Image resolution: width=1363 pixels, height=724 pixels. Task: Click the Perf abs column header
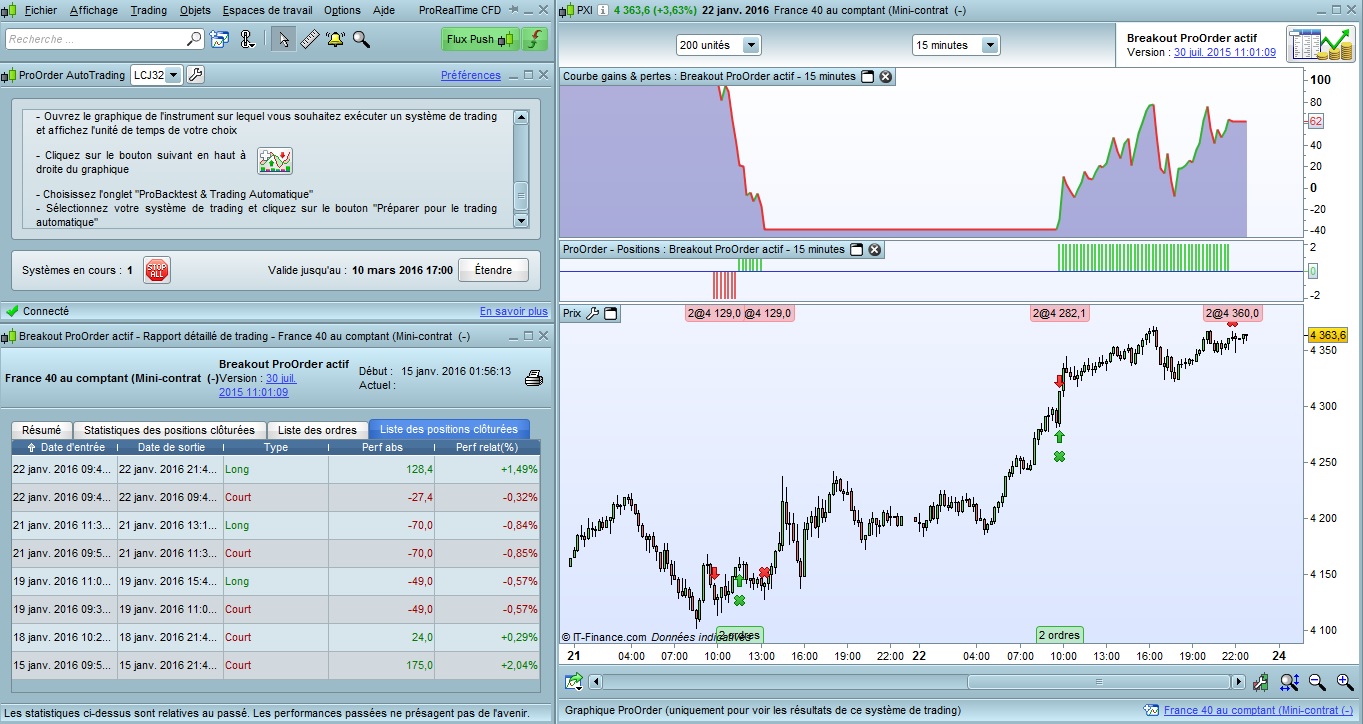pos(382,447)
